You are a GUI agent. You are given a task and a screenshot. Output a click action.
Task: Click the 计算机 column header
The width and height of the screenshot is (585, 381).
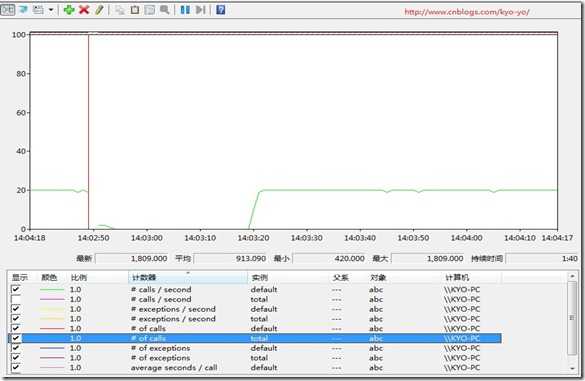457,277
